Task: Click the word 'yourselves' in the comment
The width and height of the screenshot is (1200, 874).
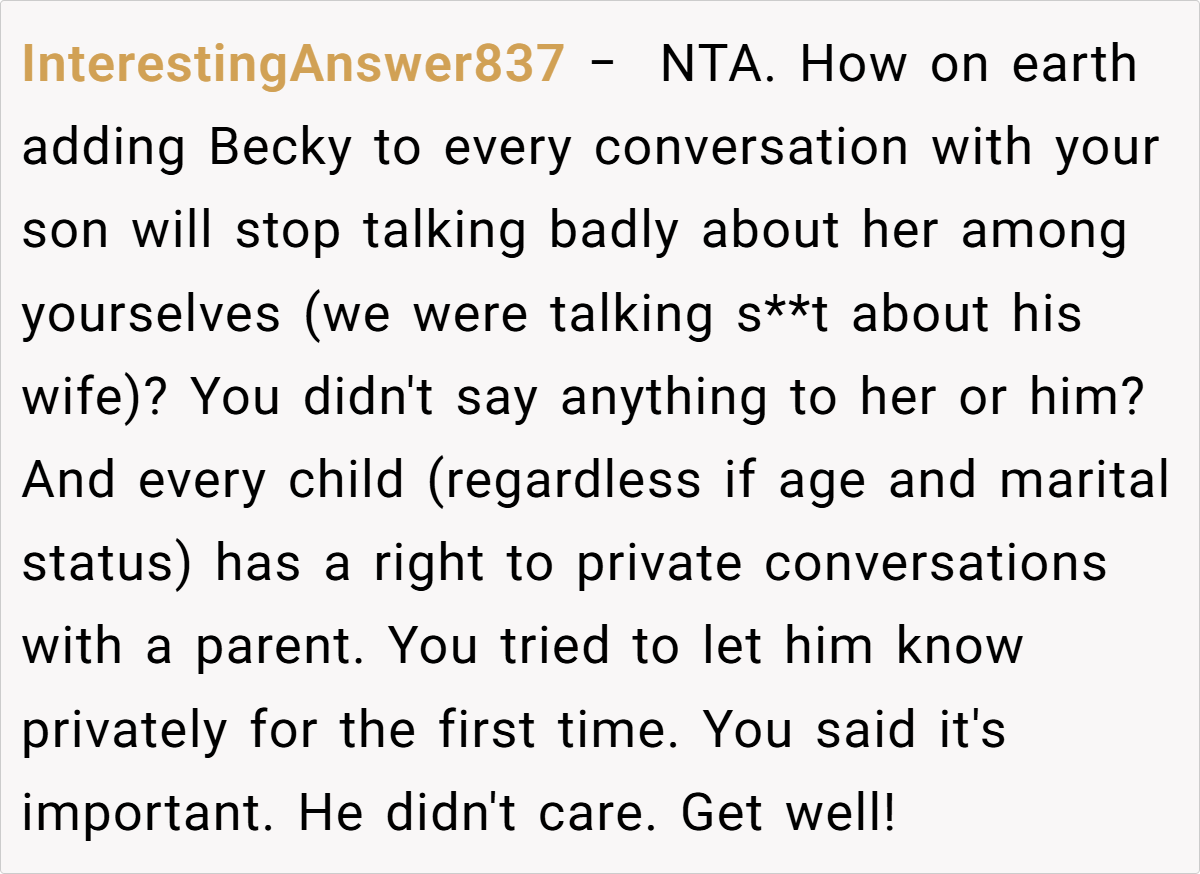Action: [151, 315]
